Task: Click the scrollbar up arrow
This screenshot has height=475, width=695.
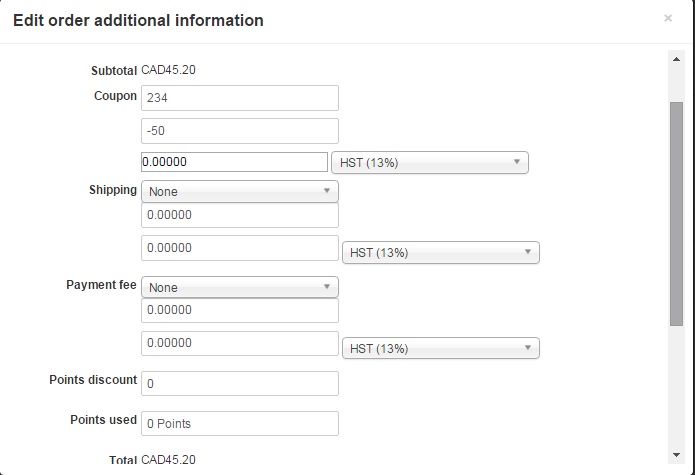Action: pyautogui.click(x=676, y=58)
